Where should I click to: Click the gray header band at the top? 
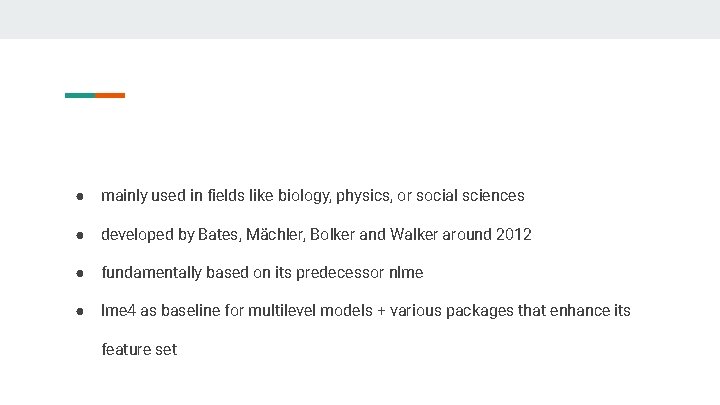pyautogui.click(x=360, y=19)
